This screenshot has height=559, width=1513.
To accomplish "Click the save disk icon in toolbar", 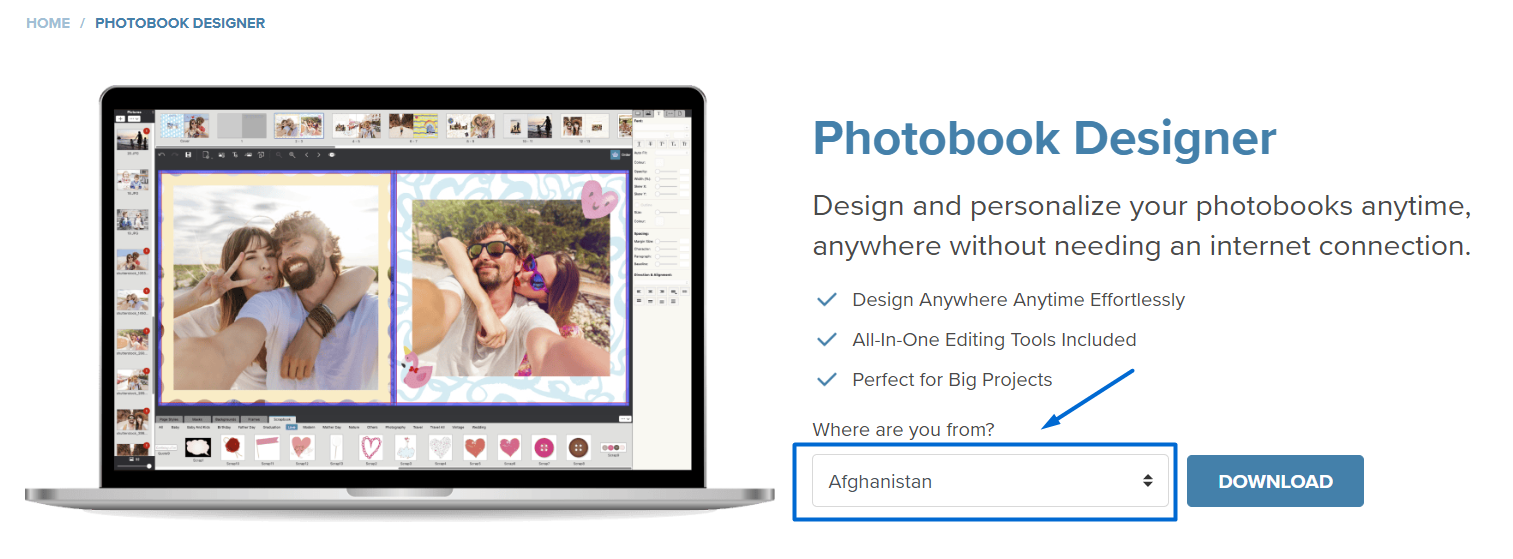I will pos(188,155).
